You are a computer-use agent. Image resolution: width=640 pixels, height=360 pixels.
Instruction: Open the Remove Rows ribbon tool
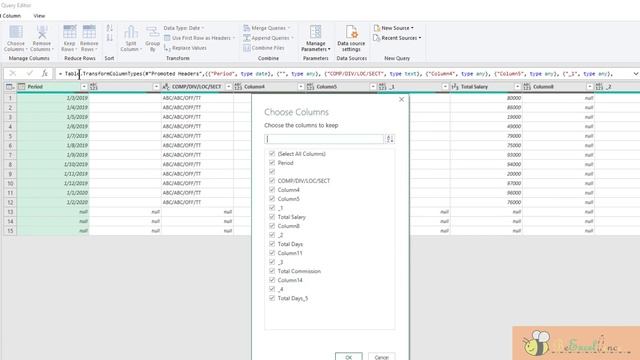[x=89, y=38]
